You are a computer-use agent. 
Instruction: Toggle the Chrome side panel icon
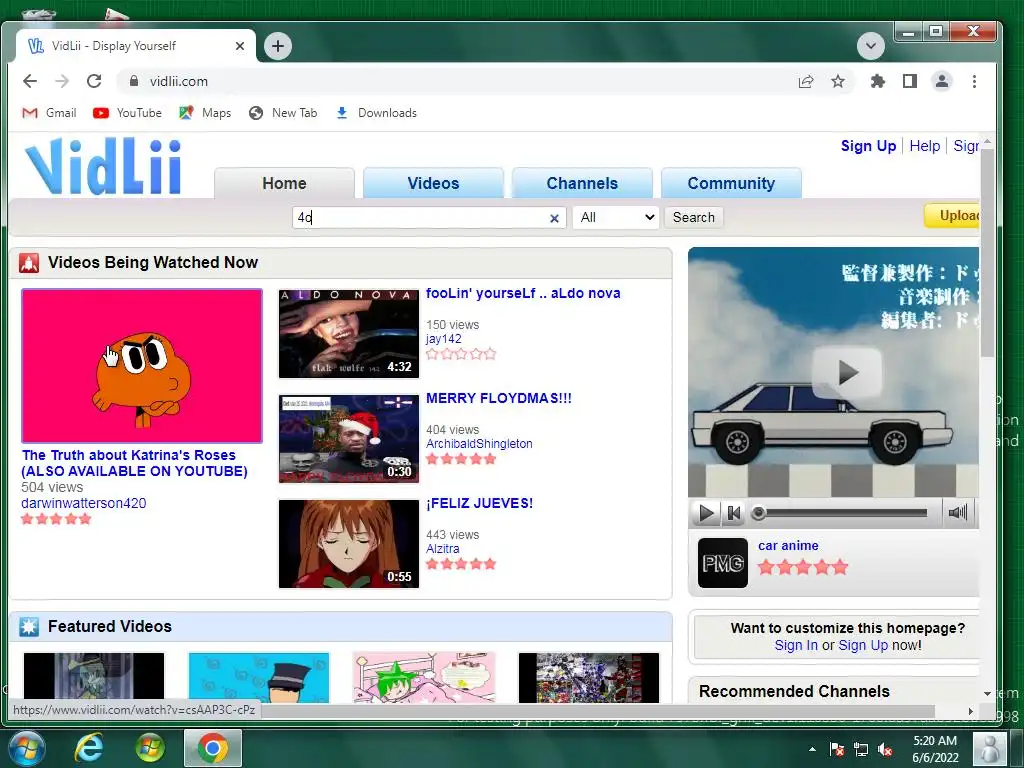click(x=910, y=81)
